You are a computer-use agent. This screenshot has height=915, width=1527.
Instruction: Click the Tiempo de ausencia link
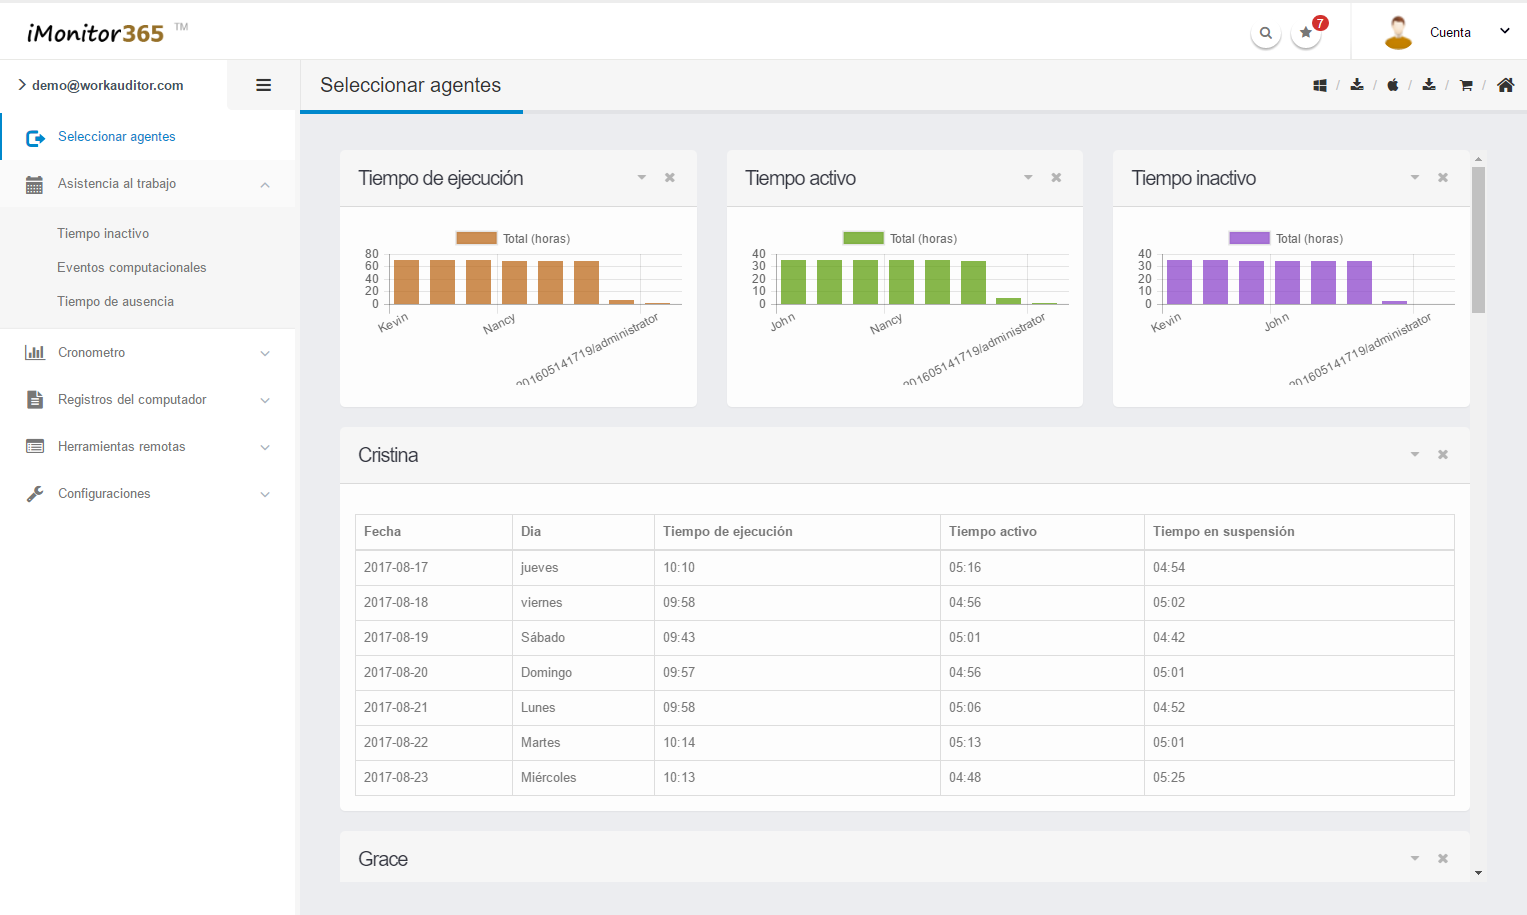click(x=115, y=302)
